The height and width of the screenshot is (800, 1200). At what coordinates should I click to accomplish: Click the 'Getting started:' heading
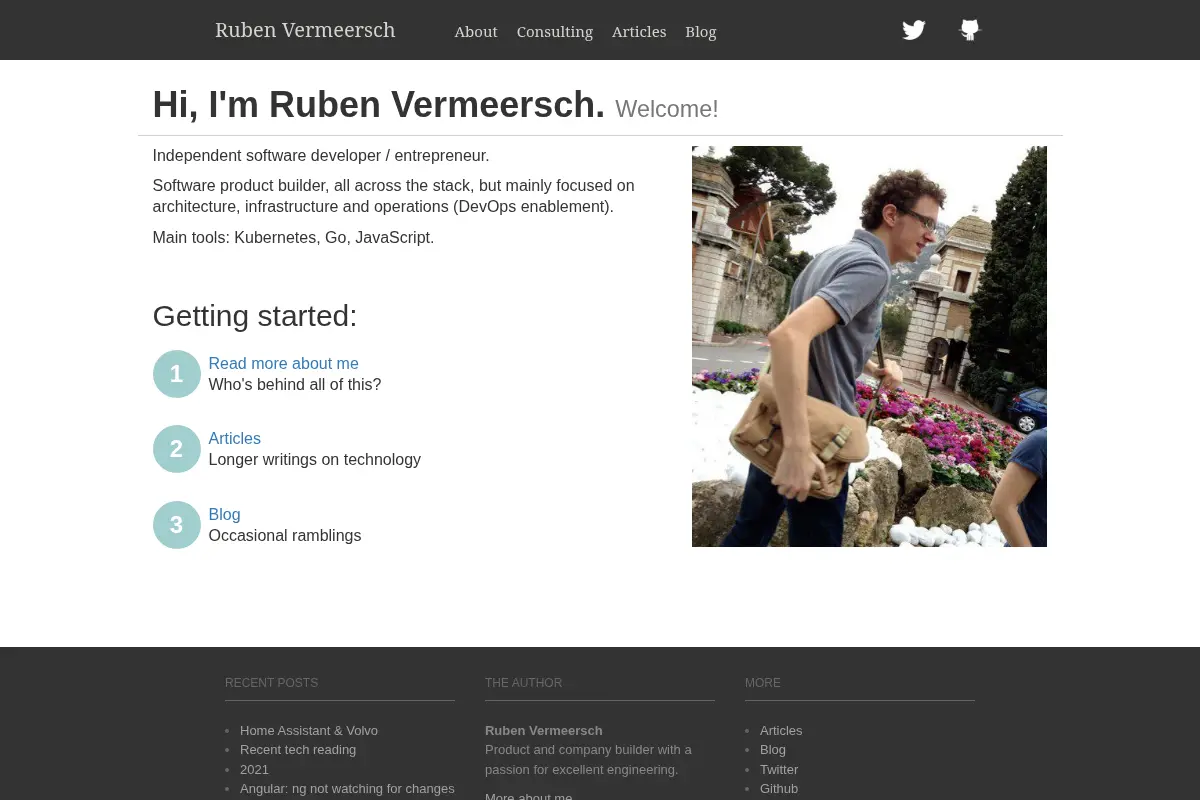(x=255, y=316)
